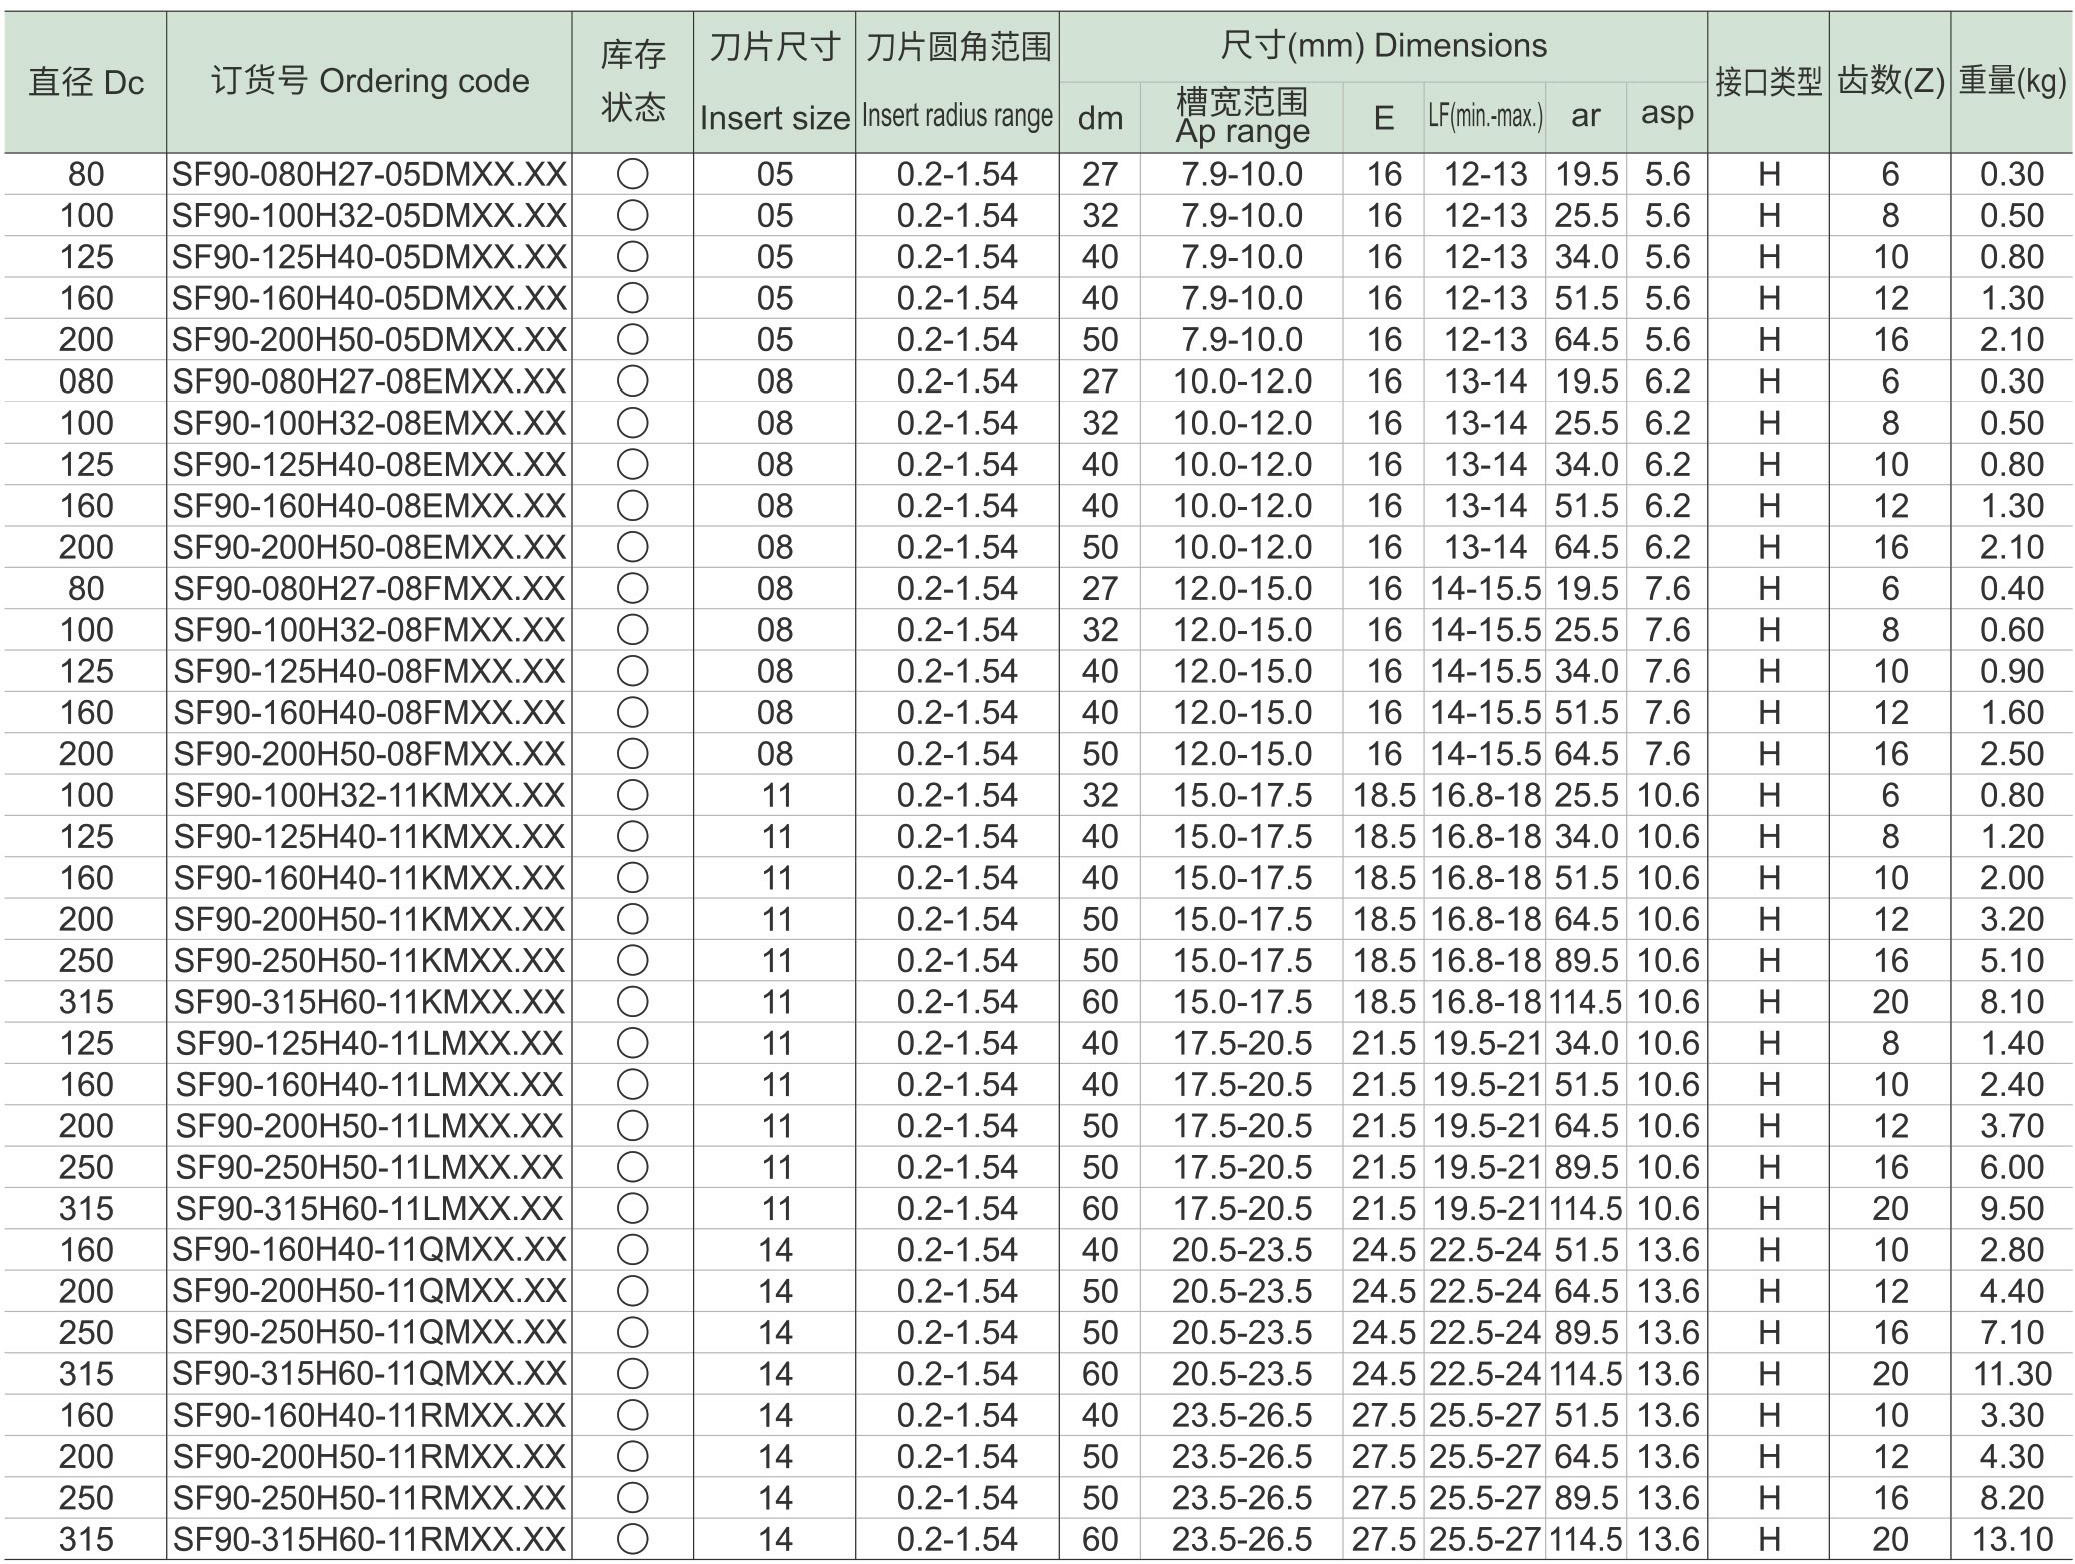Click the stock circle for SF90-100H32-11KMXX.XX
This screenshot has width=2075, height=1564.
pyautogui.click(x=632, y=796)
